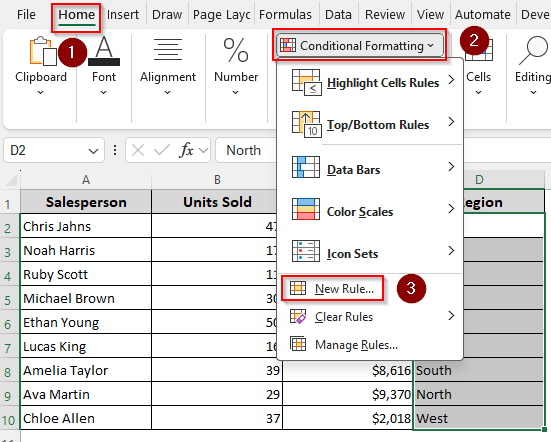Switch to the View tab

(430, 15)
